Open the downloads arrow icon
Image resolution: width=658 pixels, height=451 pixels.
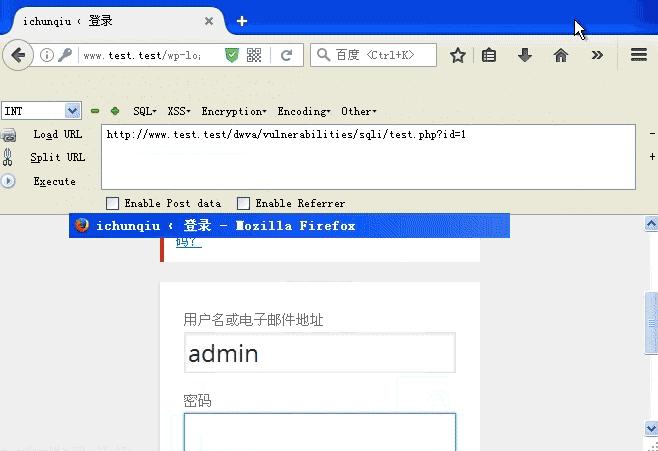point(525,55)
